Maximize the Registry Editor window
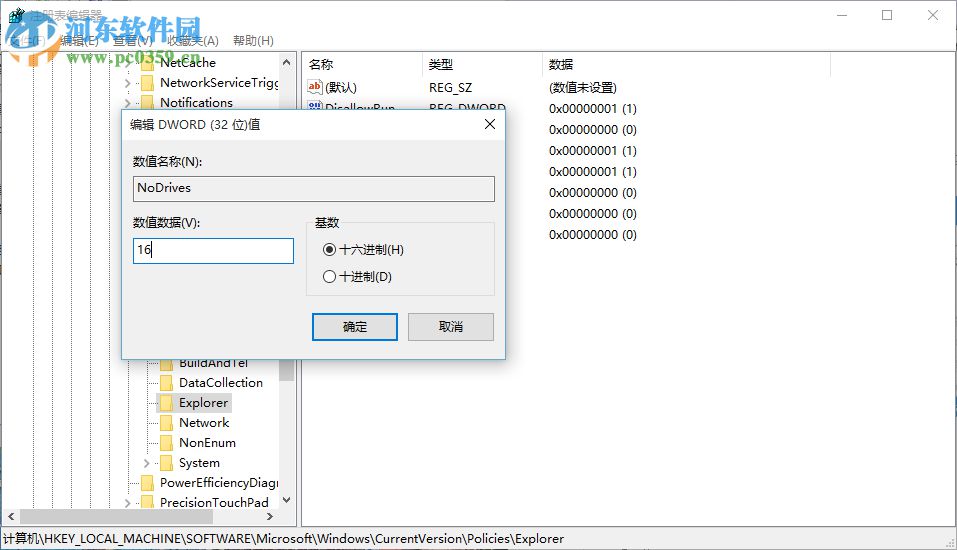The height and width of the screenshot is (550, 957). click(887, 15)
